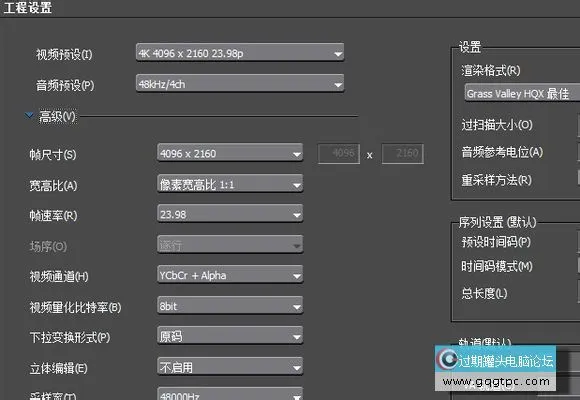Viewport: 580px width, 400px height.
Task: Open the 帧速率 dropdown showing 23.98
Action: (x=230, y=214)
